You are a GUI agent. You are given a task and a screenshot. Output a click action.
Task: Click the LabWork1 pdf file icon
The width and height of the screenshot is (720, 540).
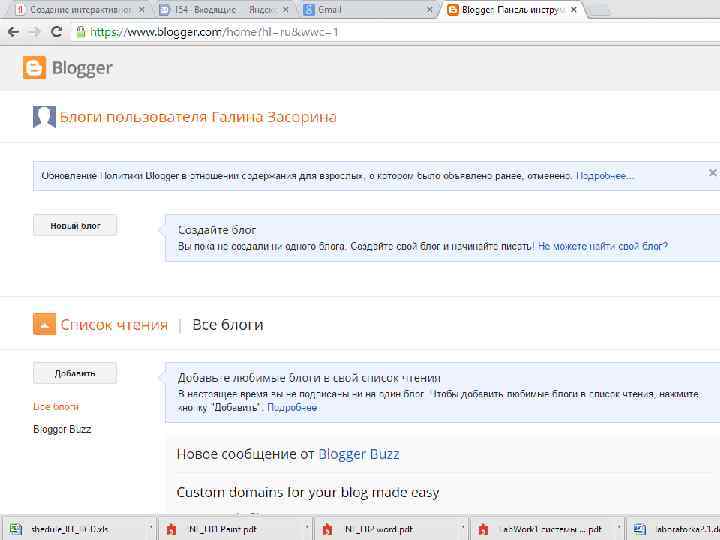click(483, 529)
